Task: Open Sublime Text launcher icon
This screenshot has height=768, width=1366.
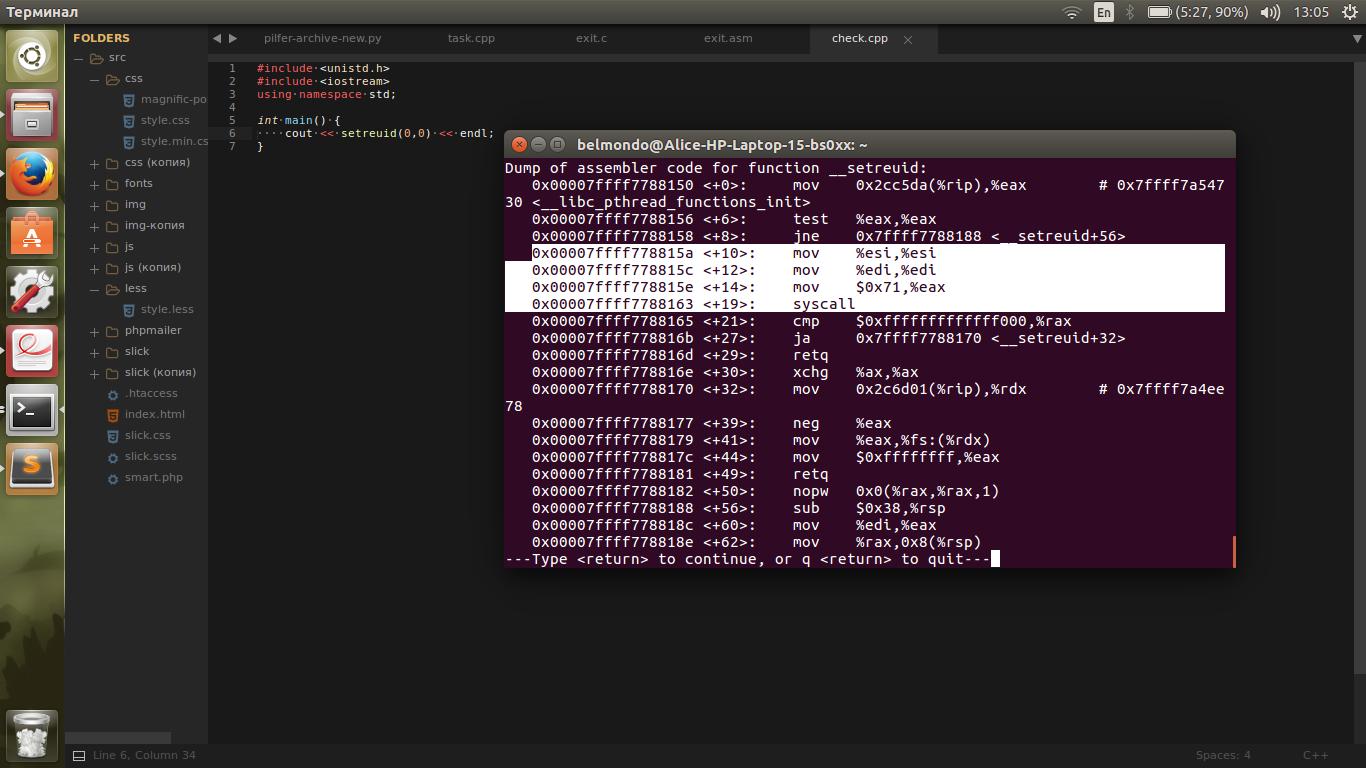Action: click(32, 469)
